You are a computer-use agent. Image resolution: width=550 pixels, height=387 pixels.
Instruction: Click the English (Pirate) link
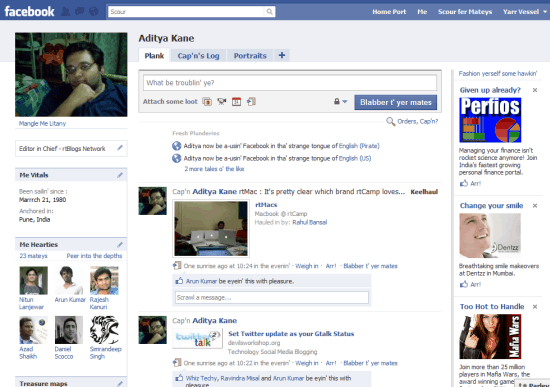coord(359,146)
